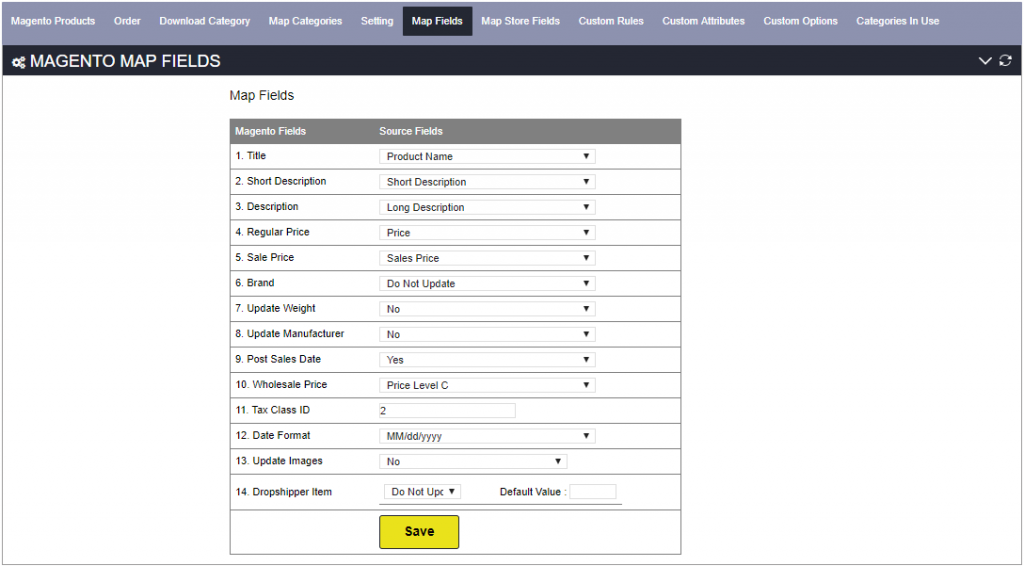Image resolution: width=1024 pixels, height=566 pixels.
Task: Click the gears icon beside Magento Map Fields
Action: [x=19, y=62]
